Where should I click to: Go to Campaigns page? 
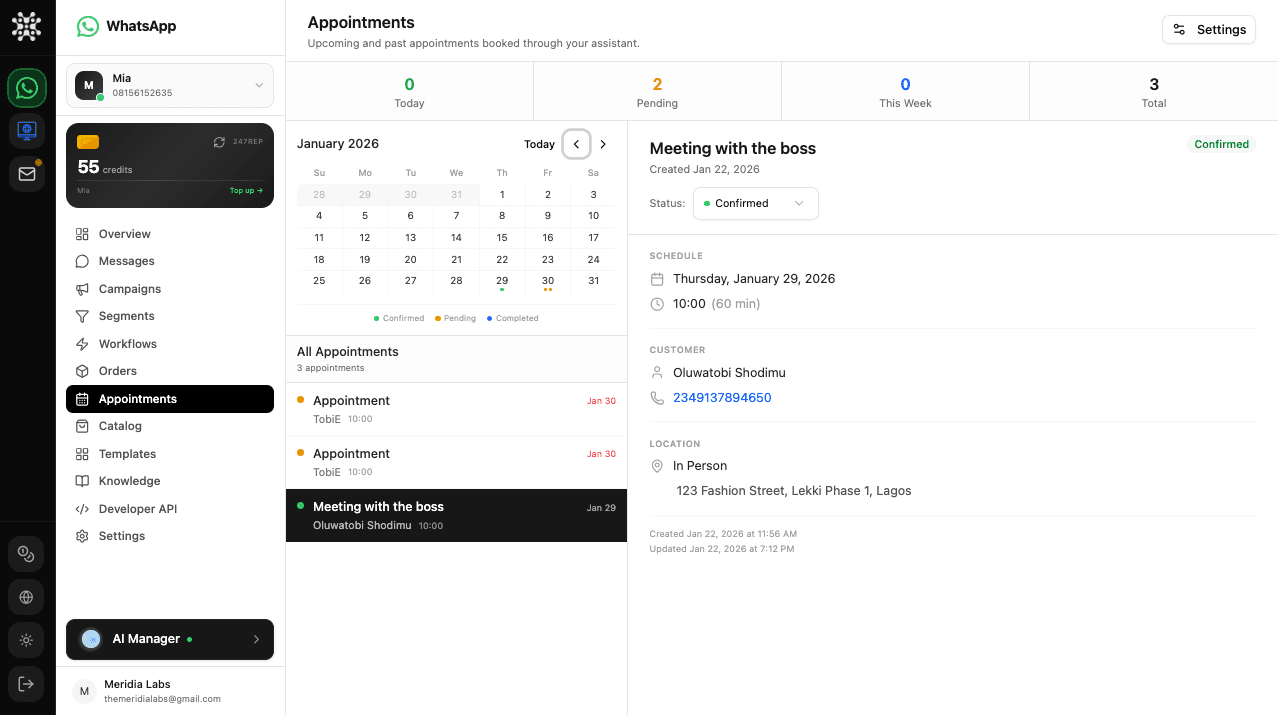click(170, 289)
